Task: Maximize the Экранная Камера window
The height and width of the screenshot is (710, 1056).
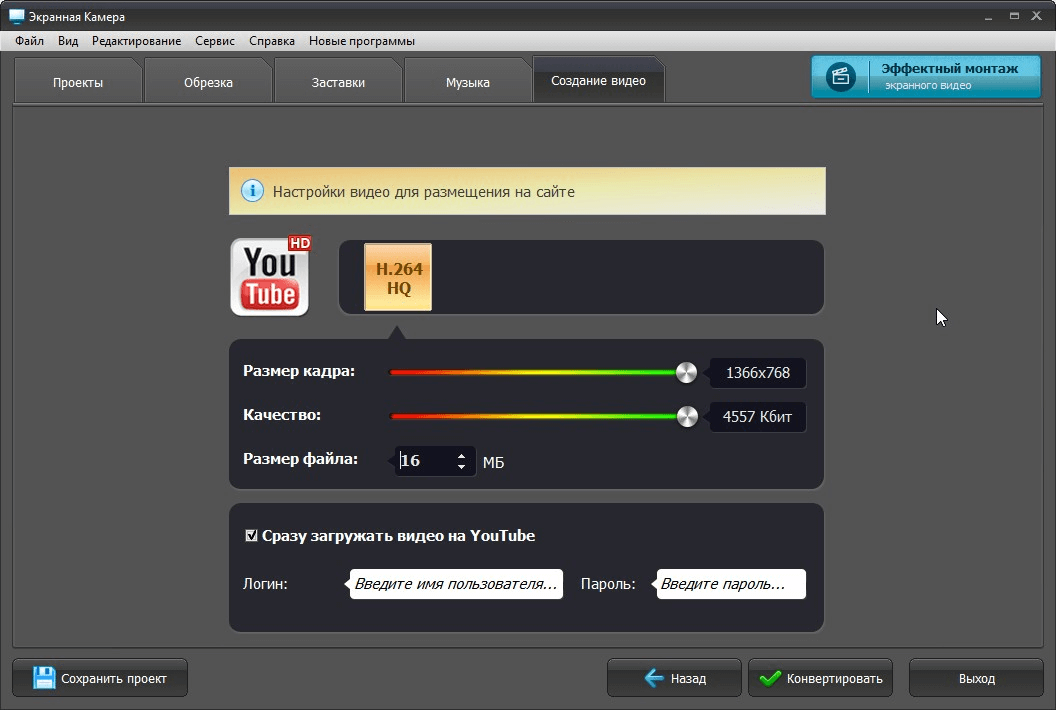Action: (1014, 16)
